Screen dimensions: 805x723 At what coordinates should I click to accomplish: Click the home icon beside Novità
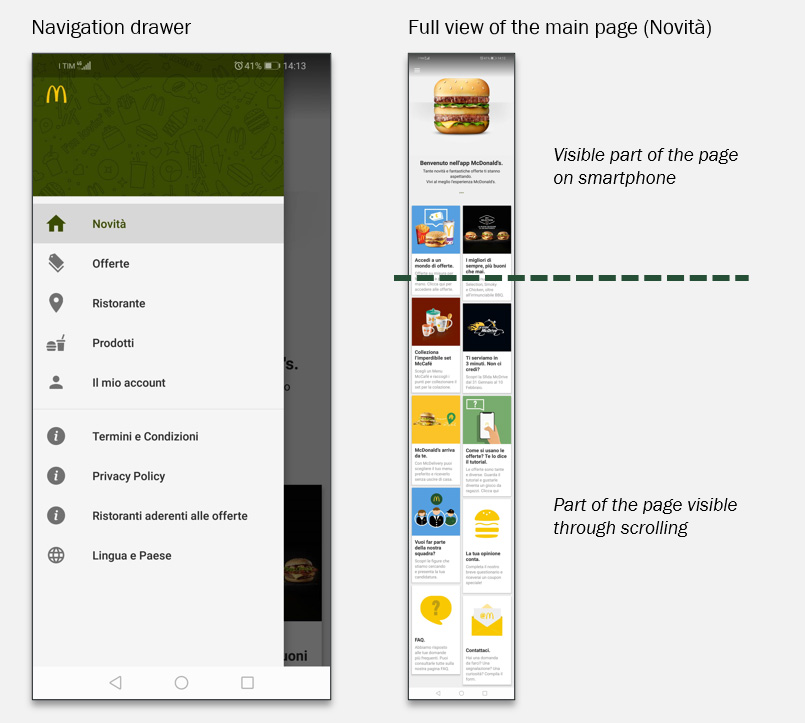(57, 224)
